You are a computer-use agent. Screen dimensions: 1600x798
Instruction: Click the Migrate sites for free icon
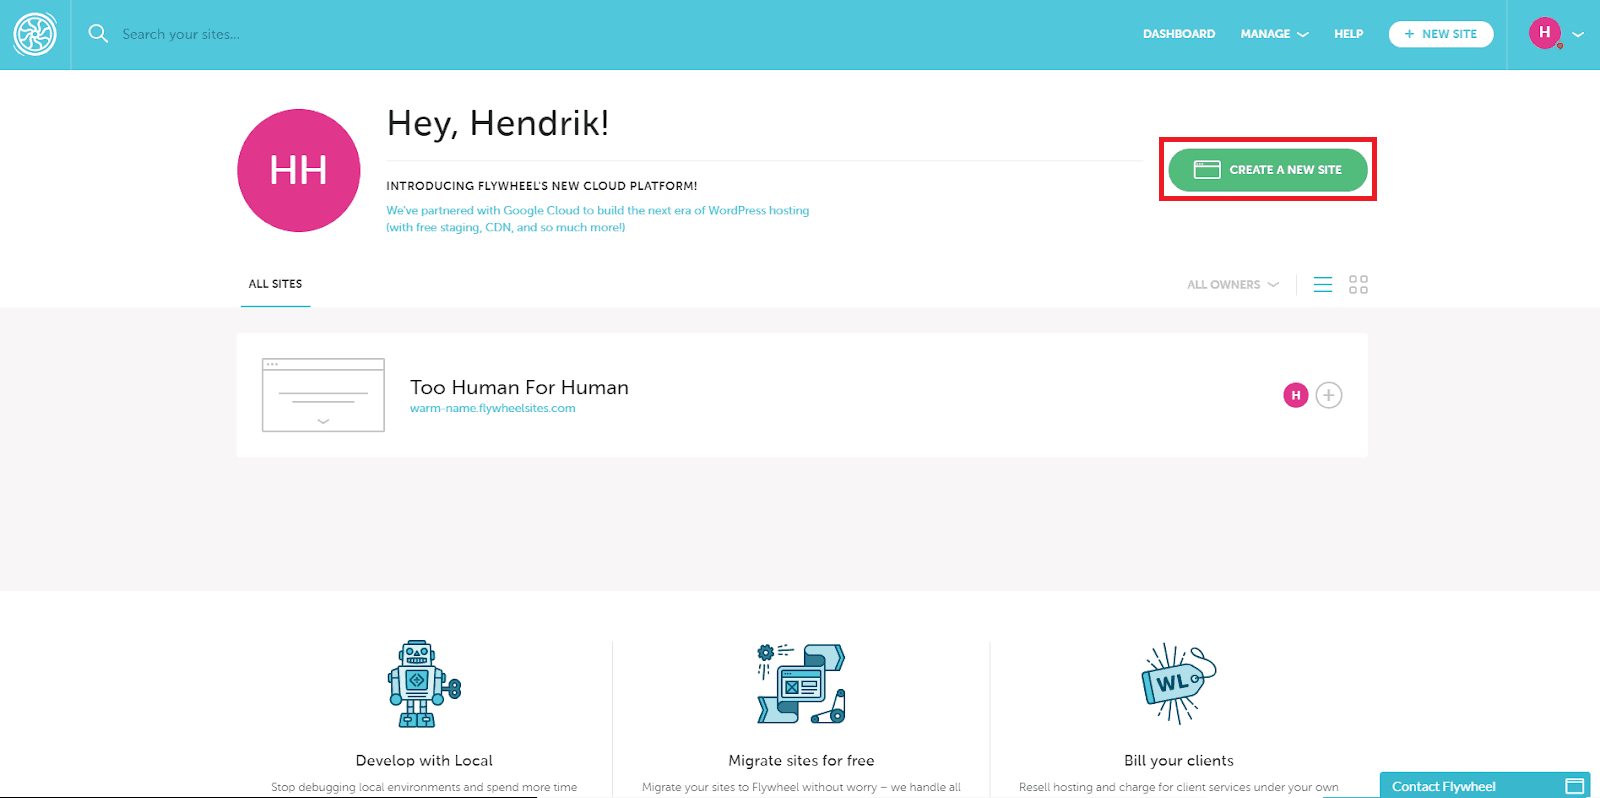tap(801, 684)
